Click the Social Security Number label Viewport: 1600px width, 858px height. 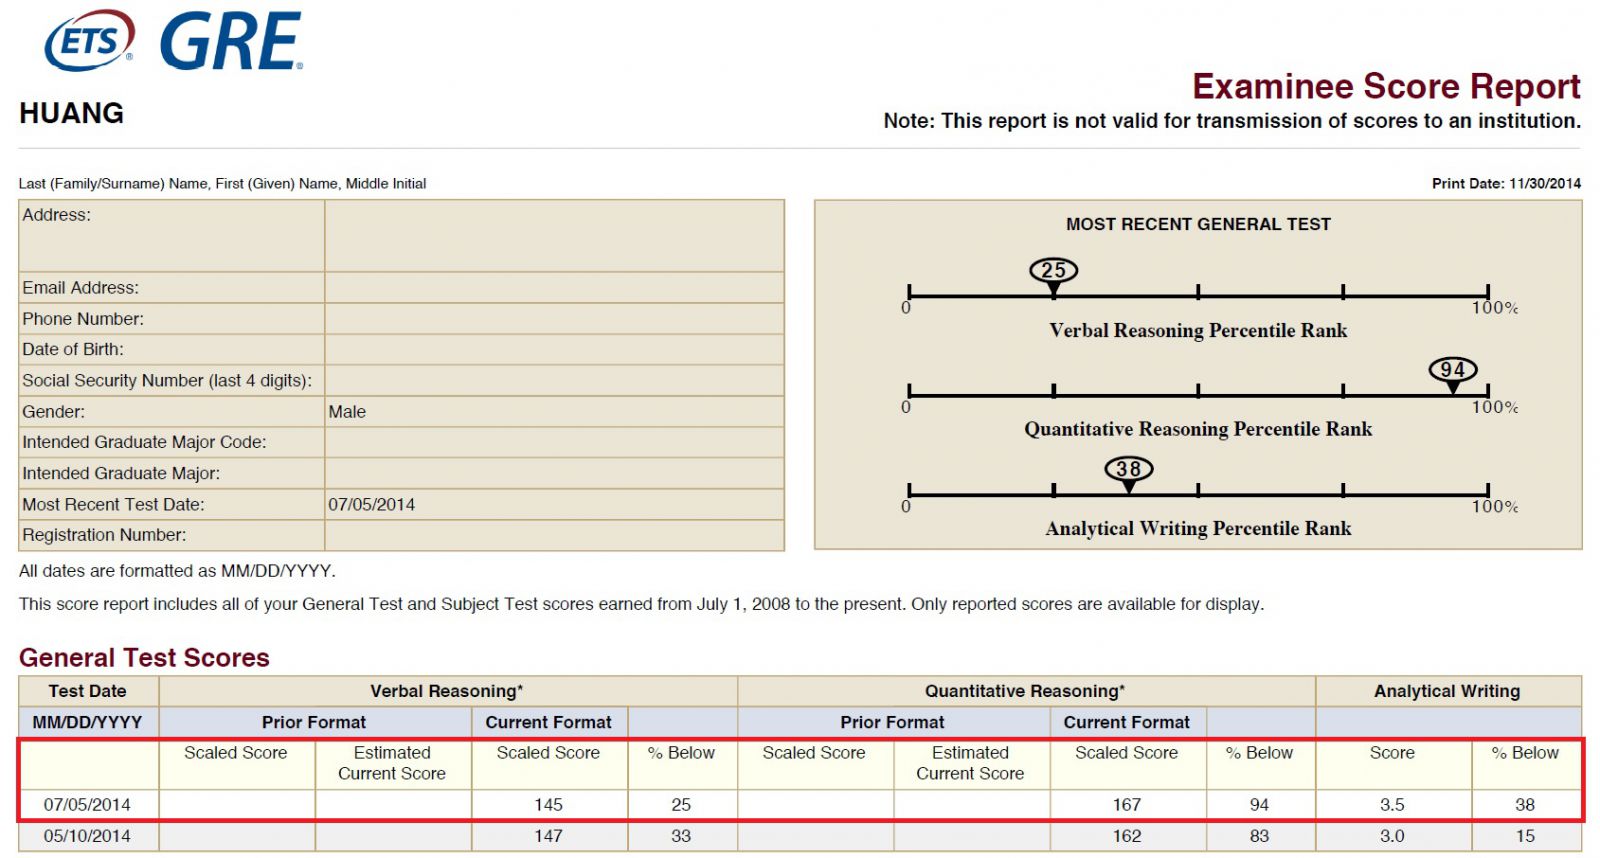pyautogui.click(x=167, y=381)
